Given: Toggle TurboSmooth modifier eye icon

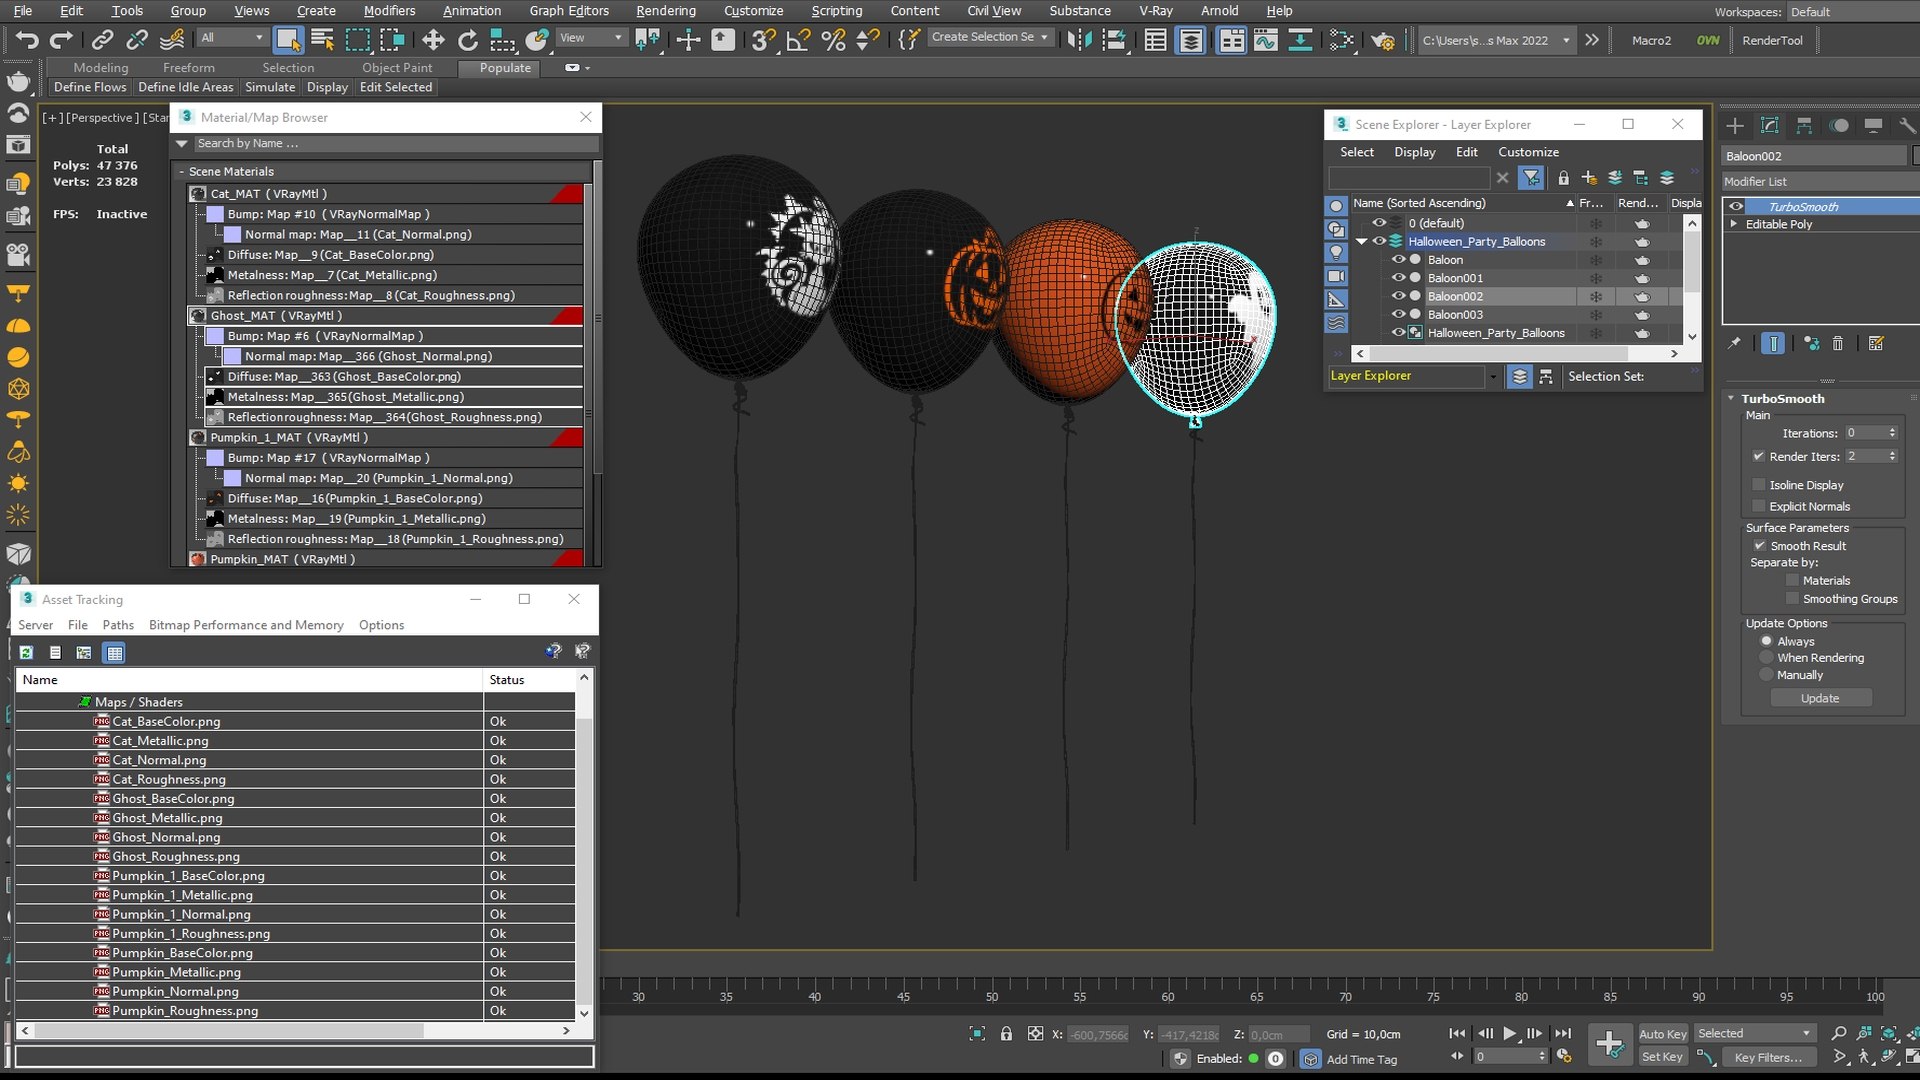Looking at the screenshot, I should click(x=1736, y=207).
